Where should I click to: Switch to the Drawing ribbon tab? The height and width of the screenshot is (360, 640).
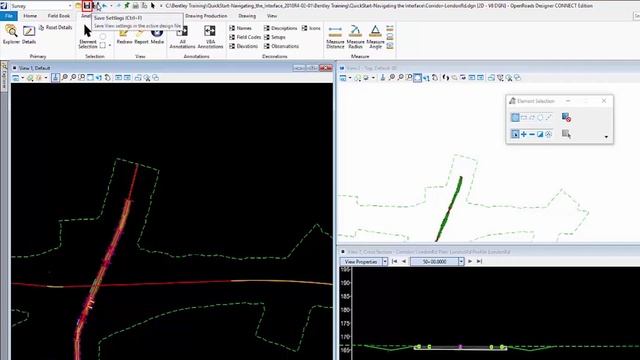[x=247, y=16]
